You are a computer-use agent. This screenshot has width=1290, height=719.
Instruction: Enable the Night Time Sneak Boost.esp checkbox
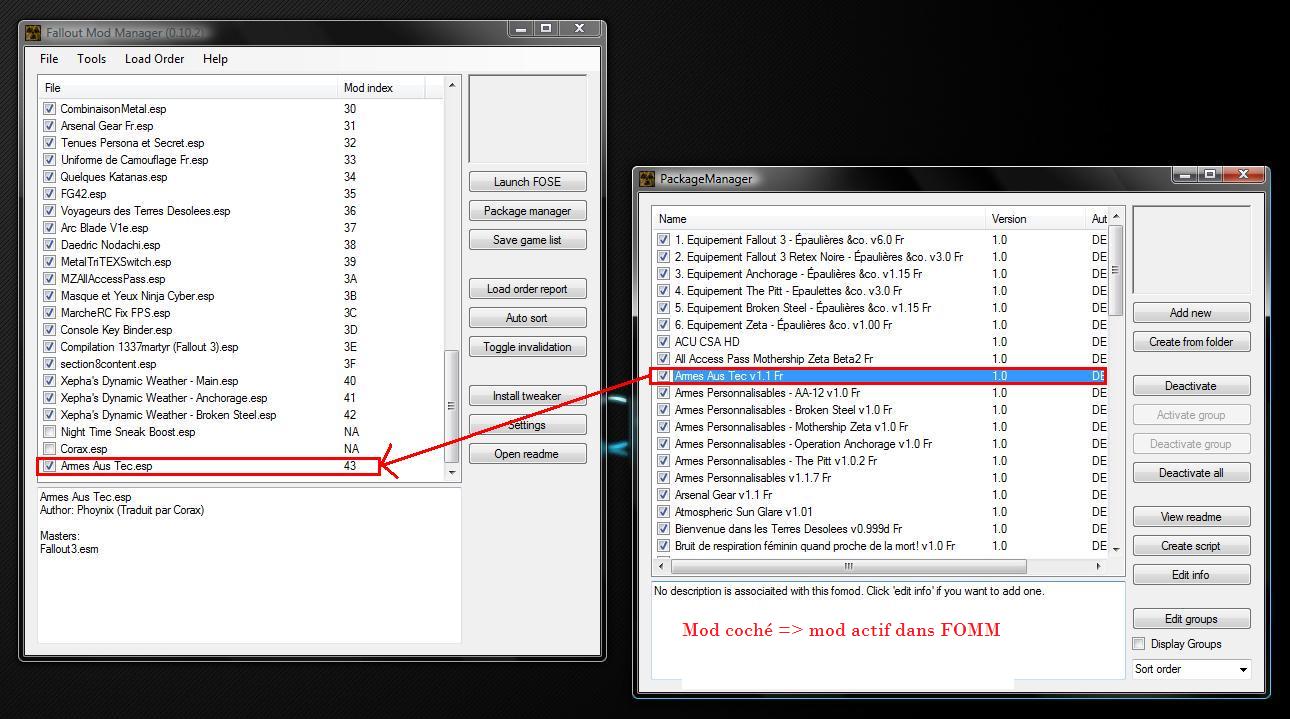tap(49, 432)
